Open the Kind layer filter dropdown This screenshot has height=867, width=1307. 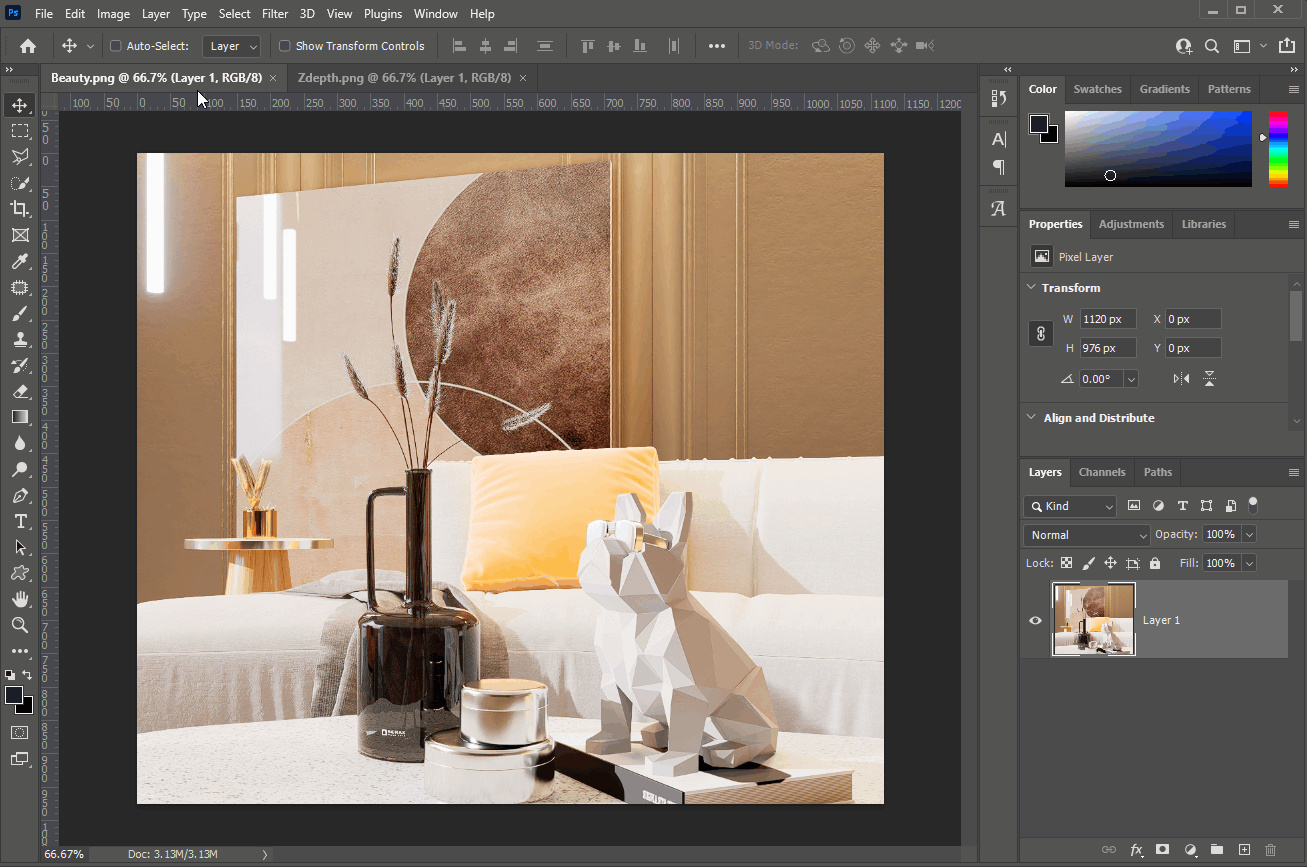pyautogui.click(x=1069, y=506)
